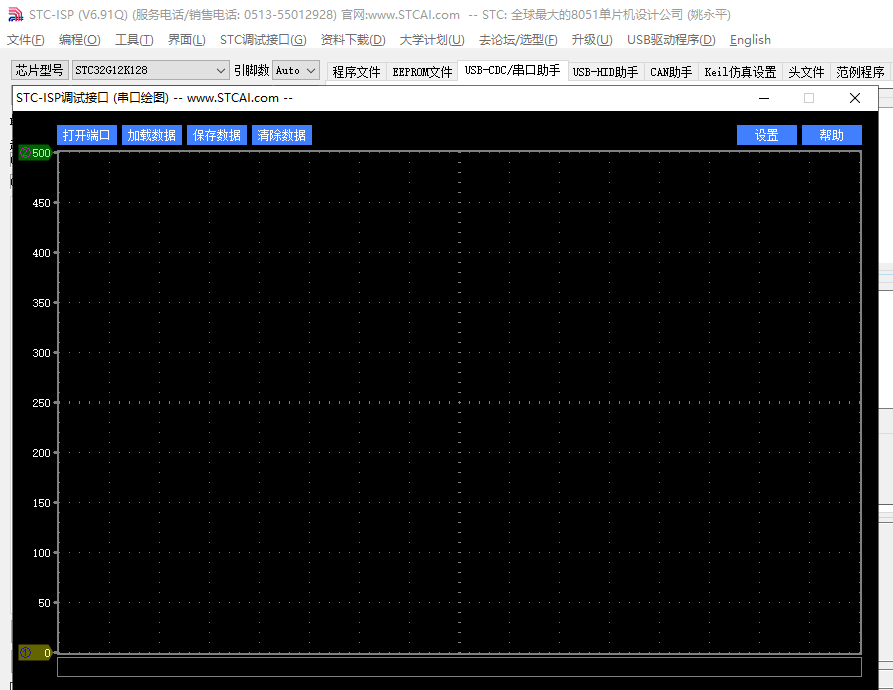
Task: Open the CAN助手 tab
Action: click(x=671, y=72)
